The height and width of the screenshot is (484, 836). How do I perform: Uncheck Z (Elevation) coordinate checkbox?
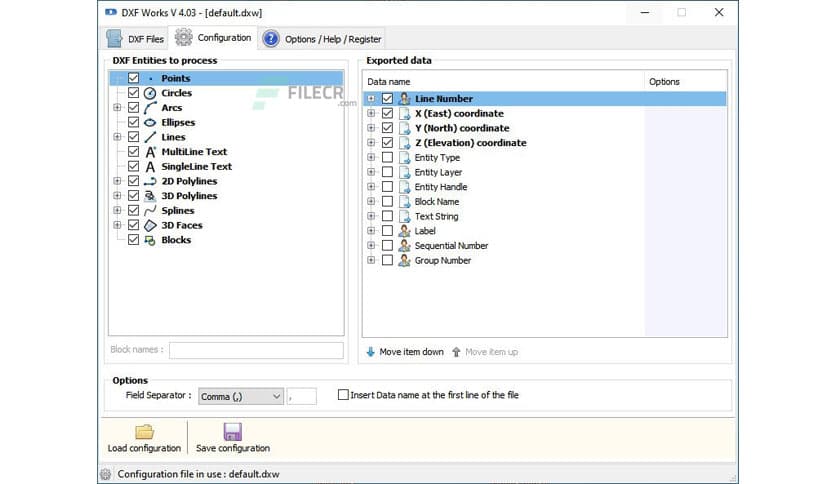(x=388, y=142)
